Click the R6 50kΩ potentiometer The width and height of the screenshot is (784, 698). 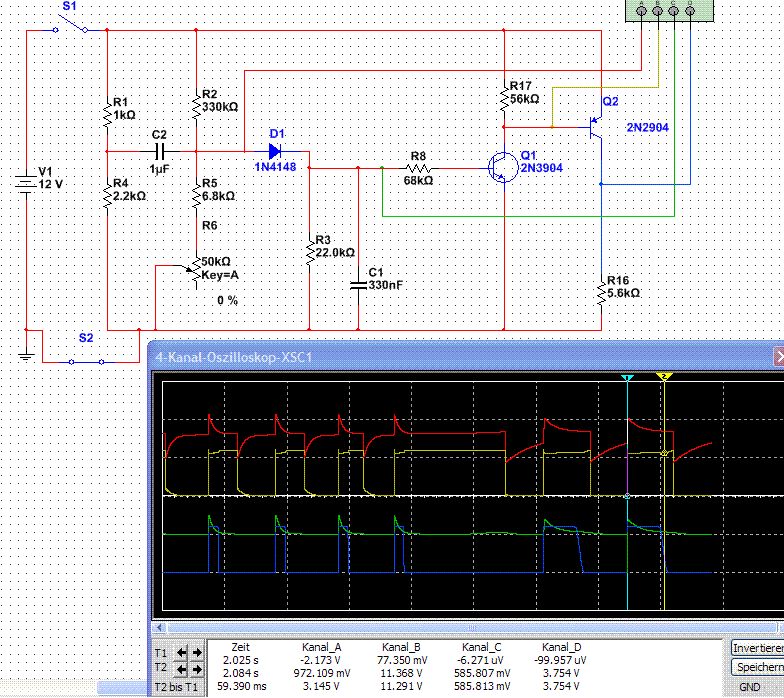point(198,270)
